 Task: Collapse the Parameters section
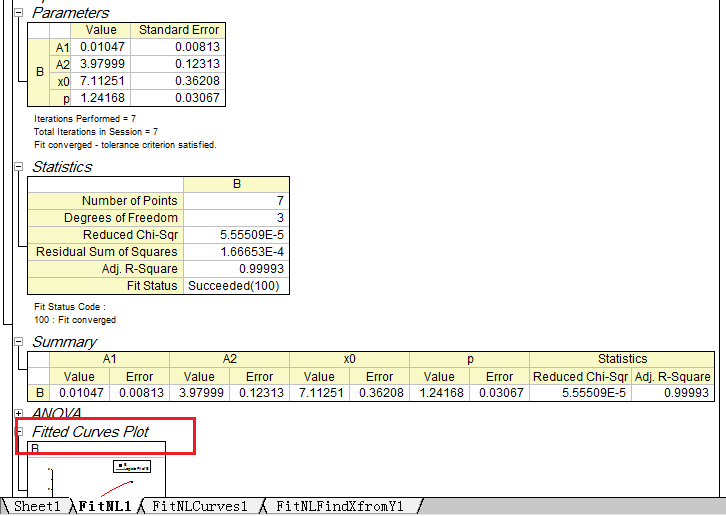pos(20,13)
